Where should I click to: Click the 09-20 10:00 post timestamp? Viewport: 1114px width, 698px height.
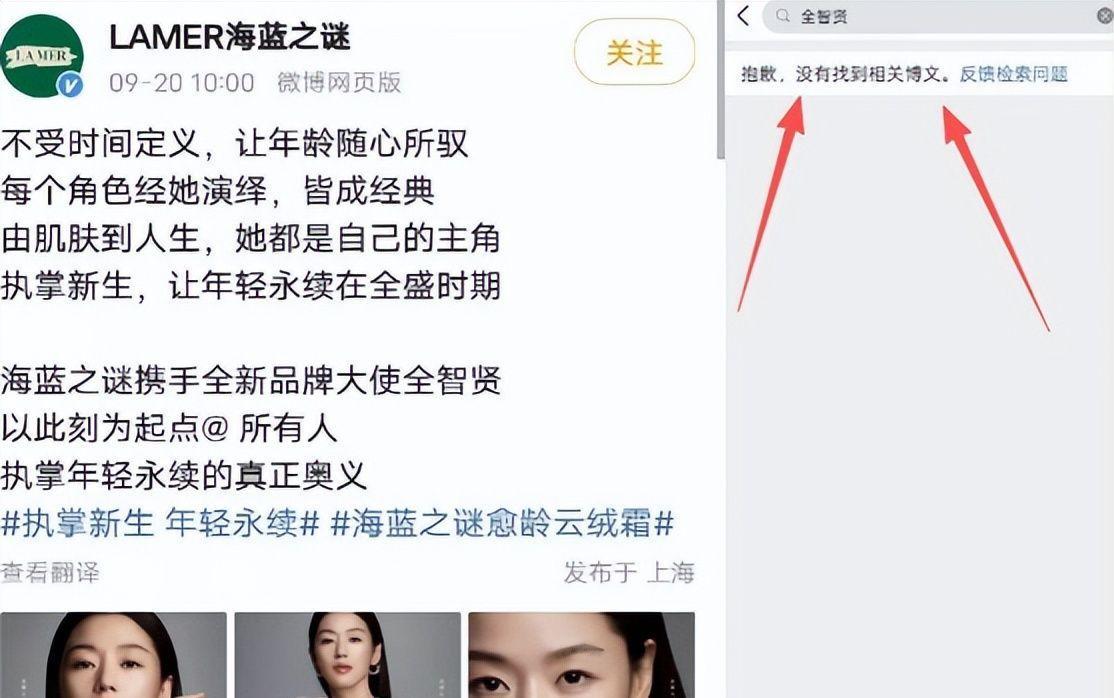[x=182, y=83]
